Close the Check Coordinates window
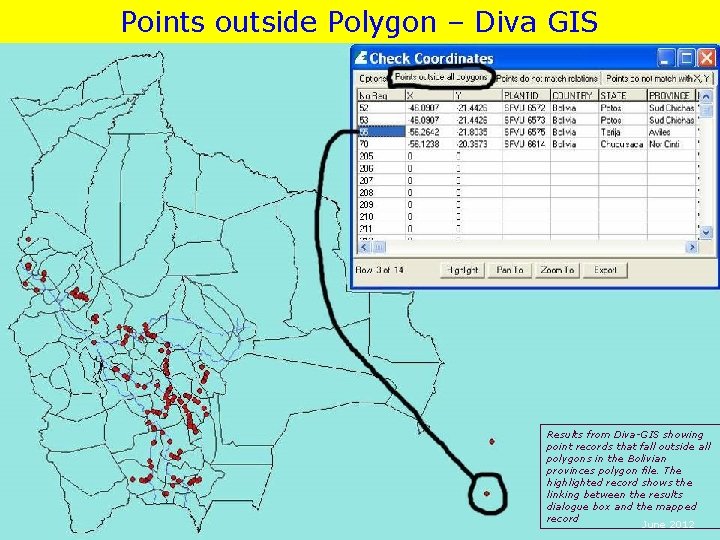The width and height of the screenshot is (720, 540). tap(706, 58)
